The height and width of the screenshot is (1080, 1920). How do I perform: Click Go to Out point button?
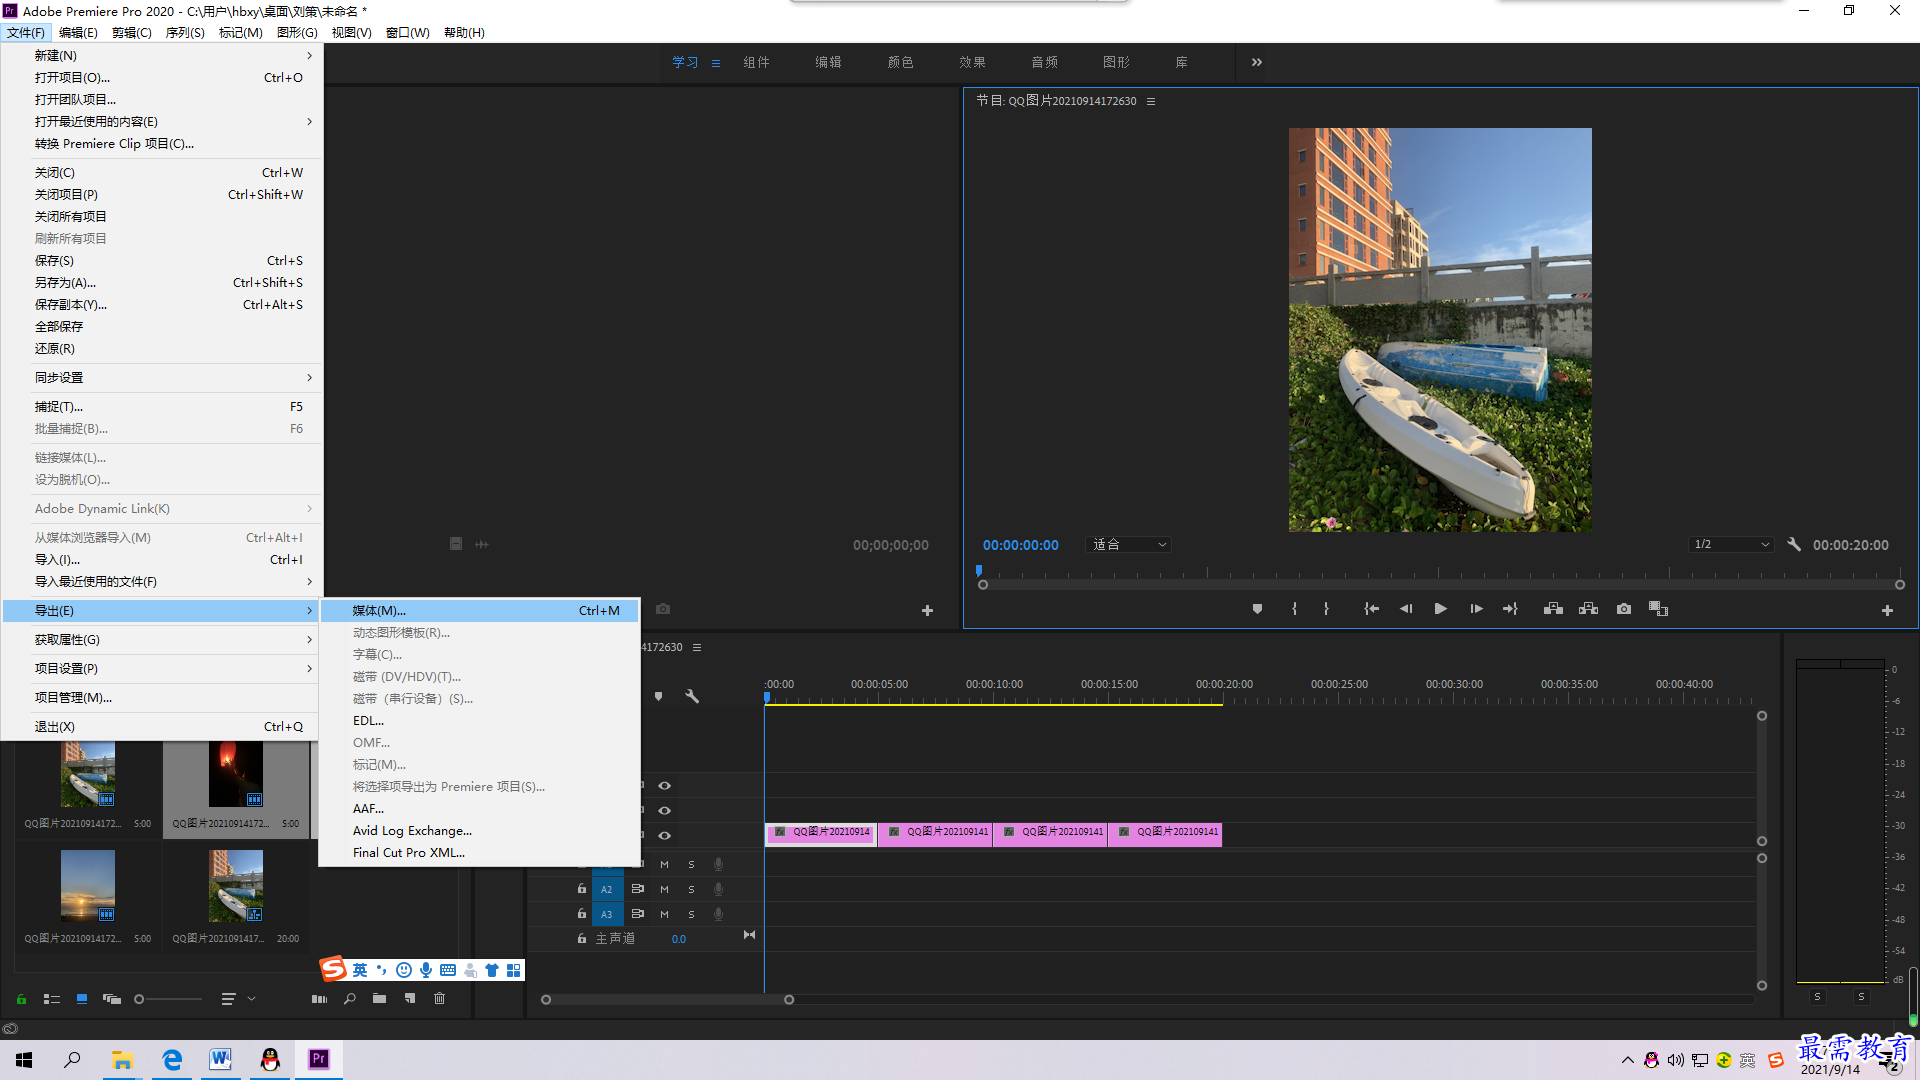1510,609
